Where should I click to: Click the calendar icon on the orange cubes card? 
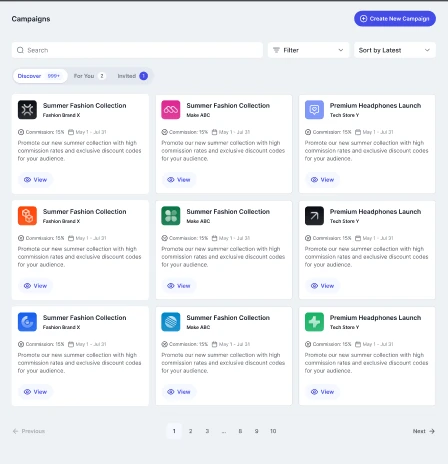[71, 238]
